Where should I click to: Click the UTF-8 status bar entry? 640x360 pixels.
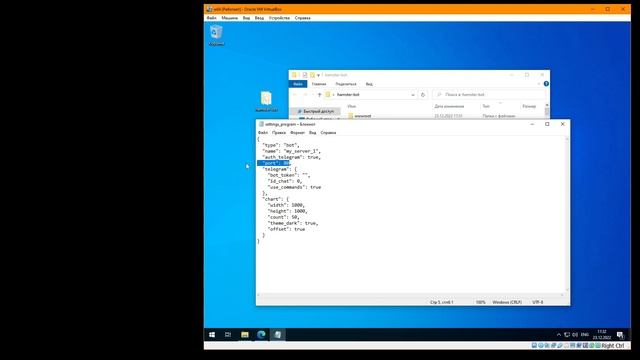(538, 302)
